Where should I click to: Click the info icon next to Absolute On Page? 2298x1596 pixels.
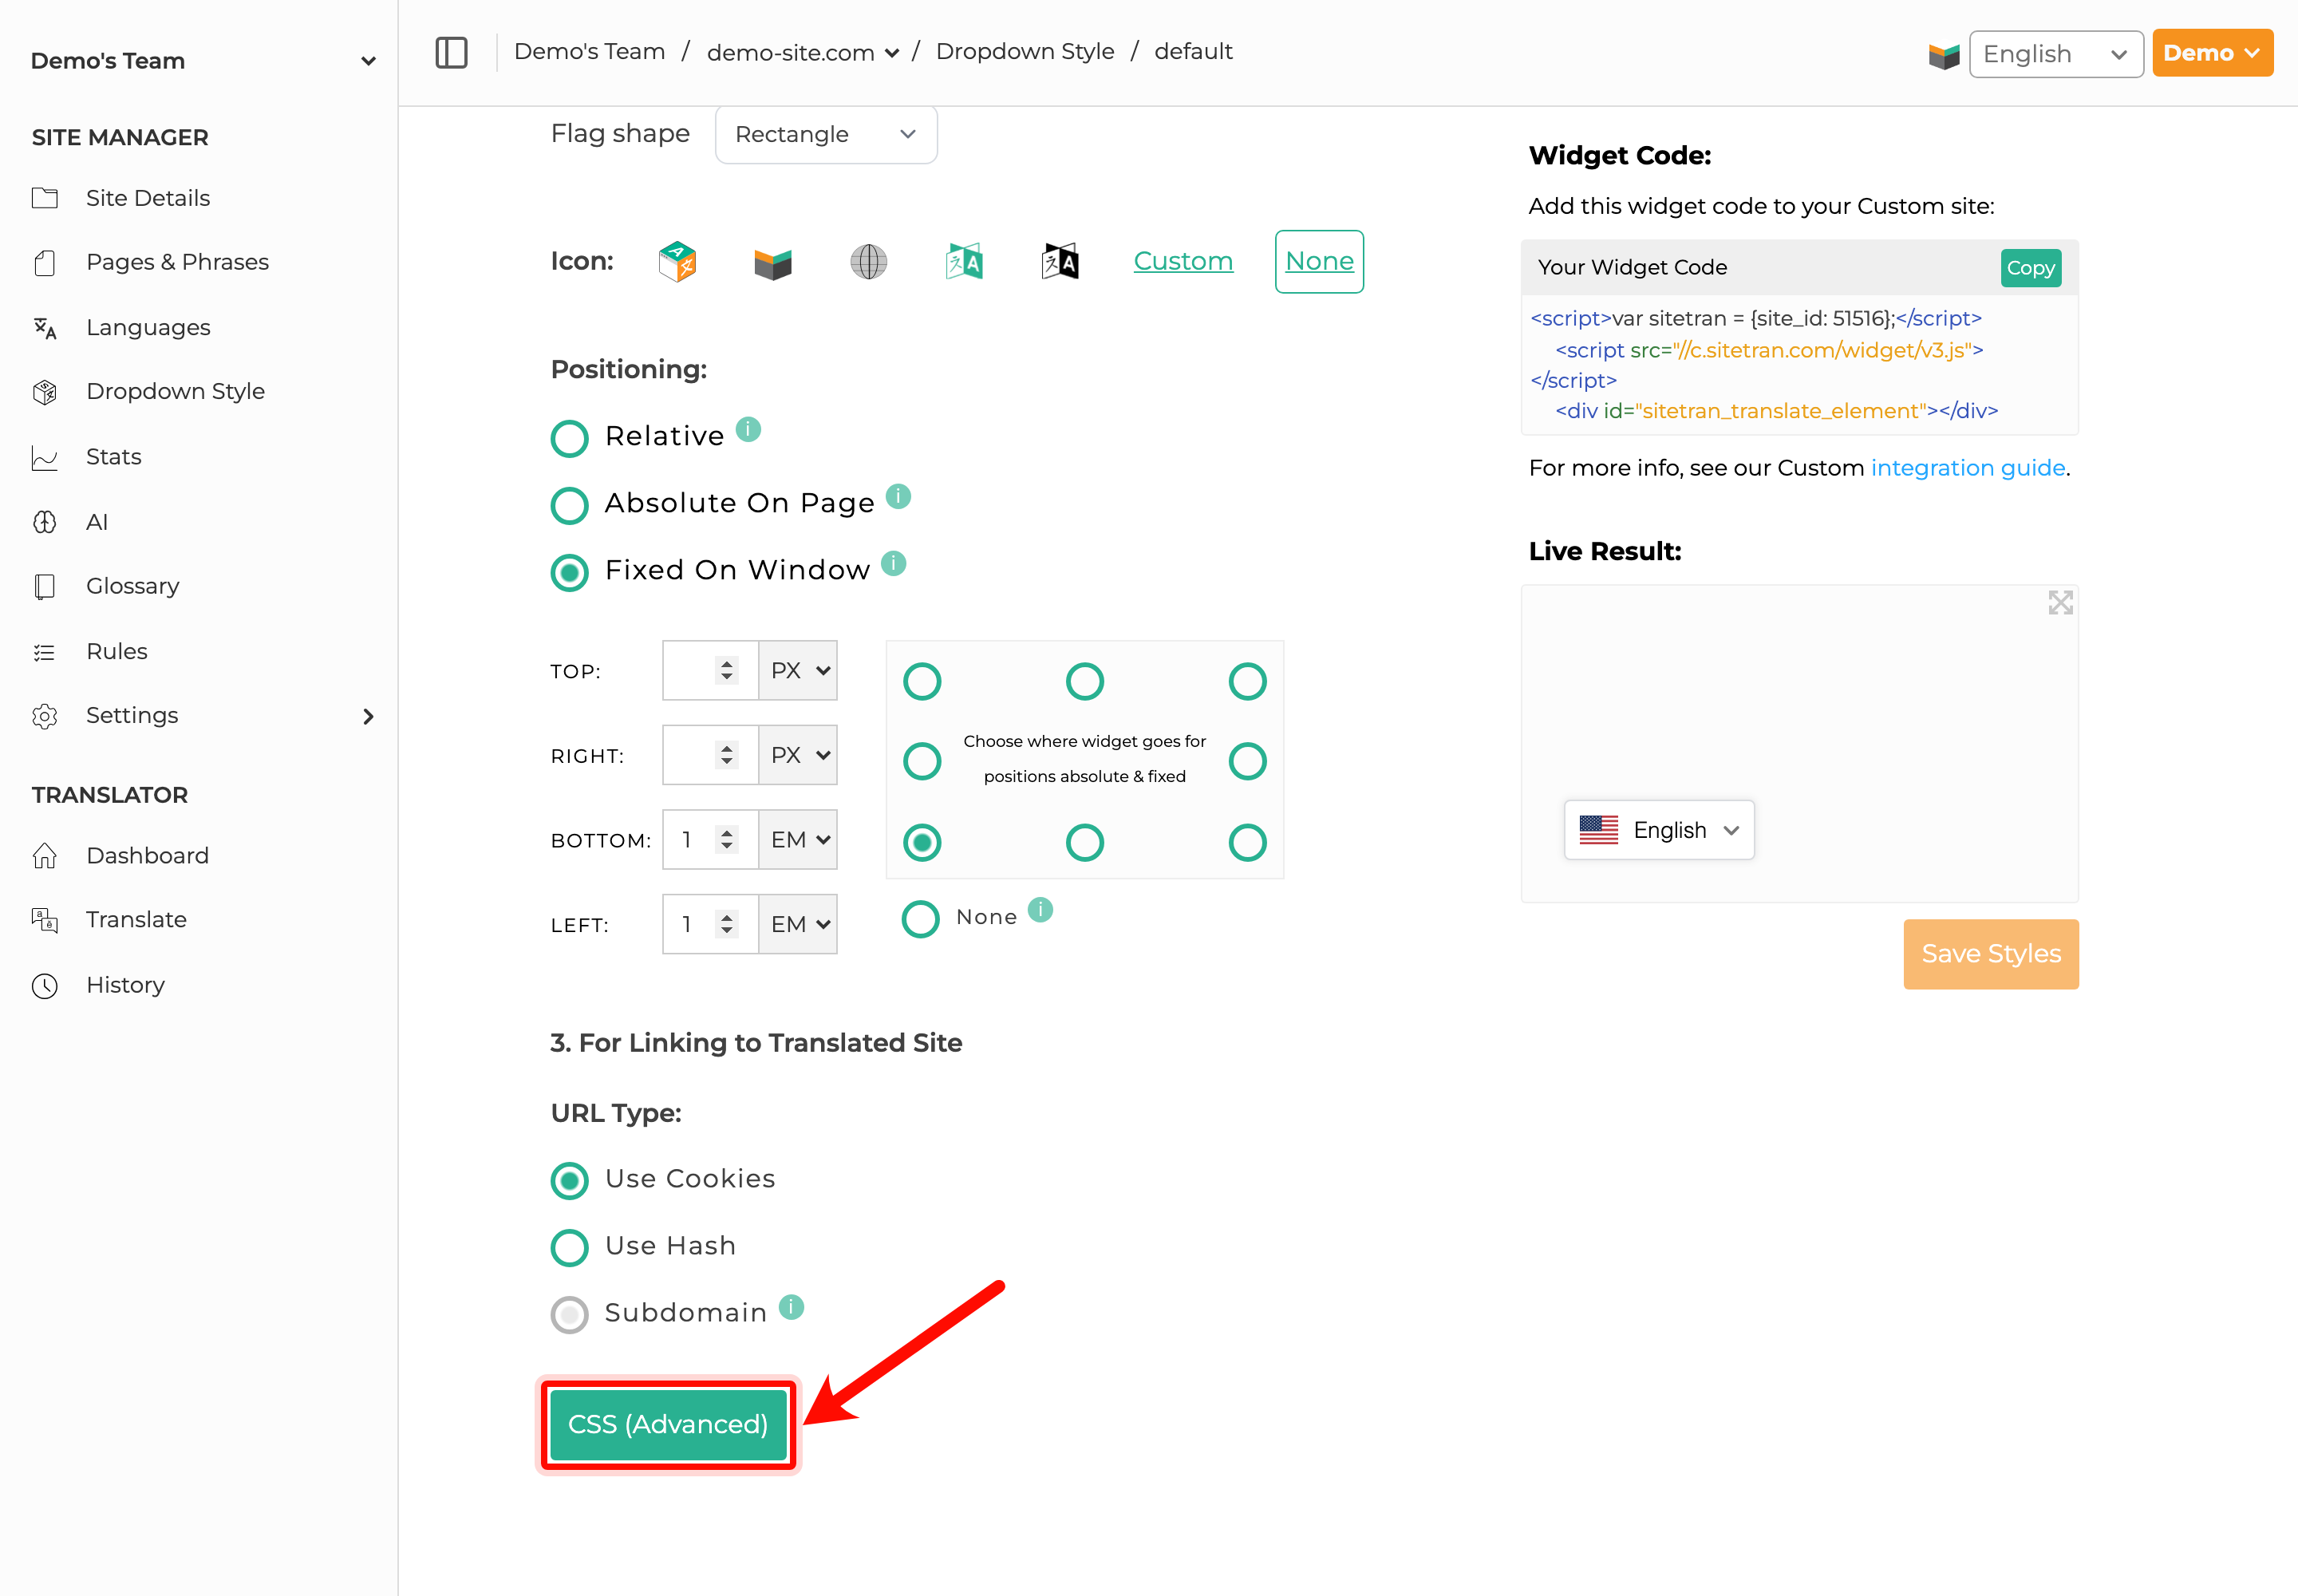coord(898,496)
